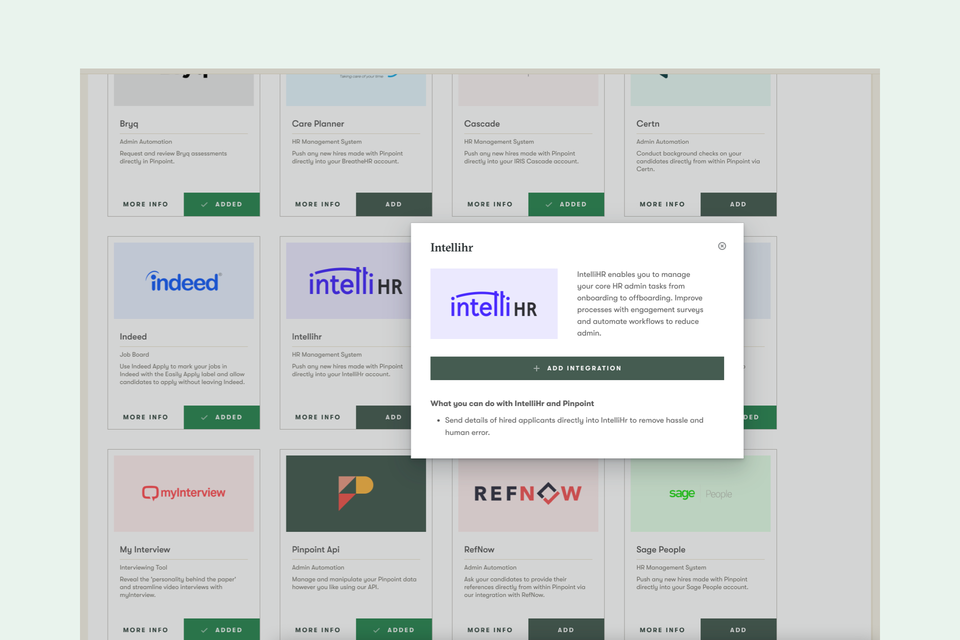Select the "Pinpoint Api" card title
This screenshot has height=640, width=960.
tap(315, 549)
